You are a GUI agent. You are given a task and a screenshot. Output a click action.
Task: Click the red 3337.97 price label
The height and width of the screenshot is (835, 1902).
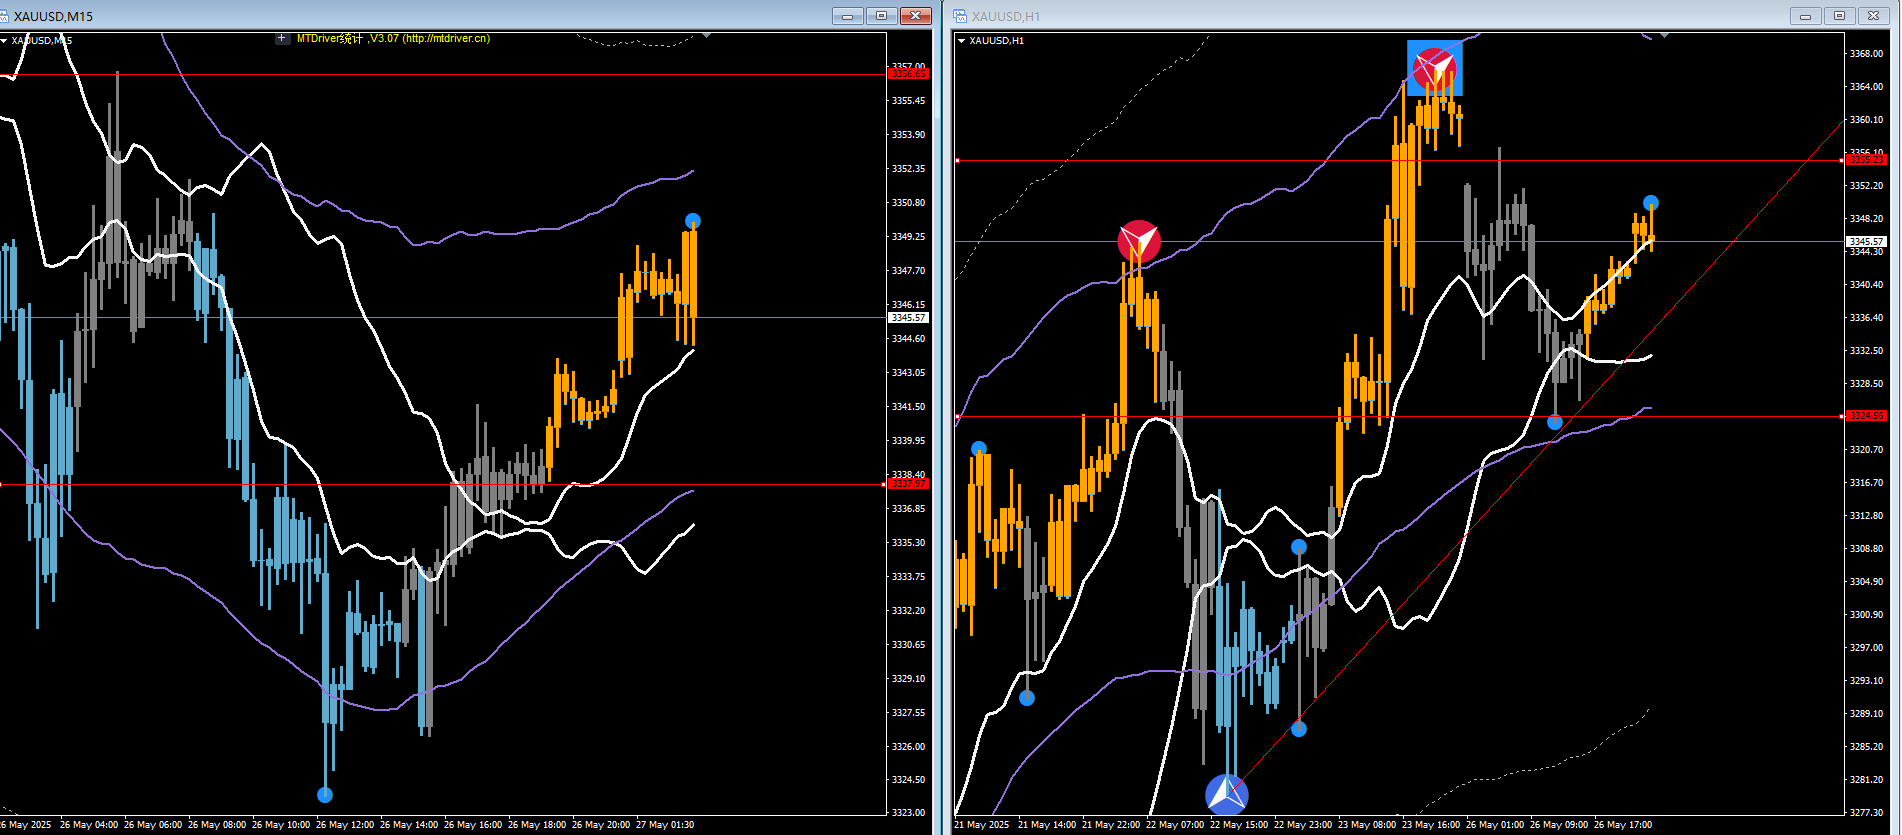click(x=909, y=484)
